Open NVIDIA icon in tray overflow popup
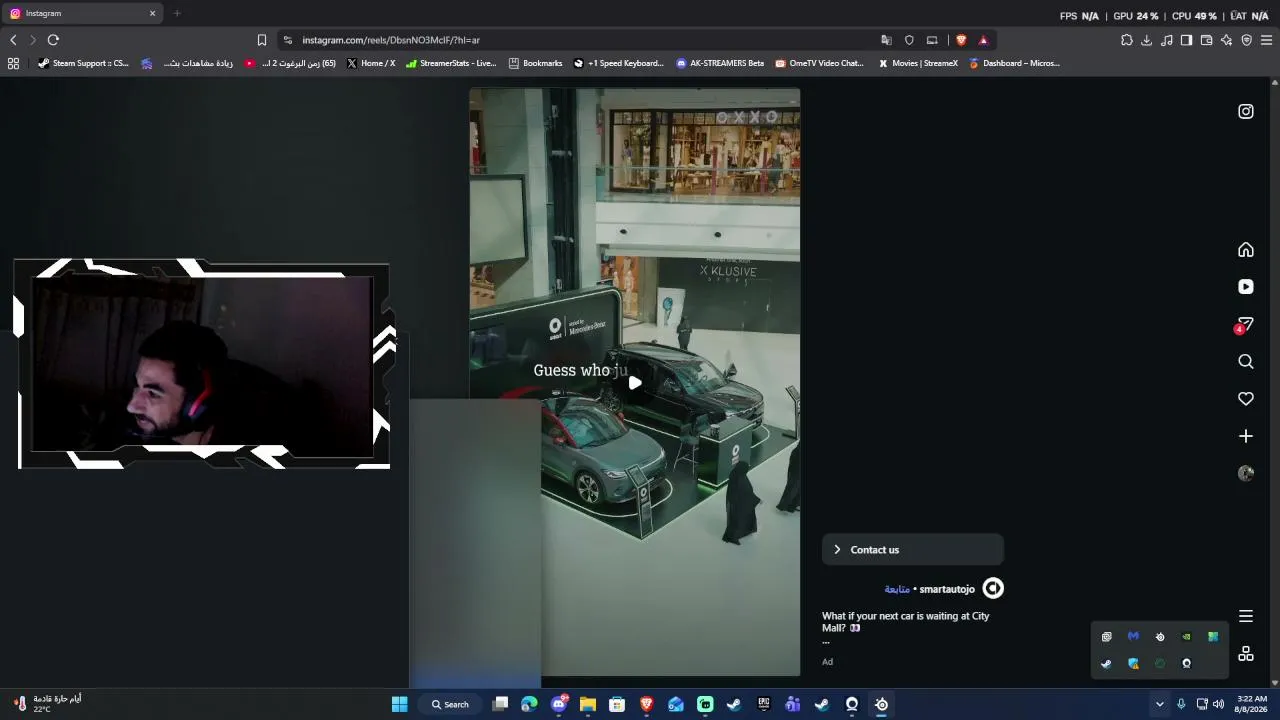Image resolution: width=1280 pixels, height=720 pixels. click(x=1187, y=636)
